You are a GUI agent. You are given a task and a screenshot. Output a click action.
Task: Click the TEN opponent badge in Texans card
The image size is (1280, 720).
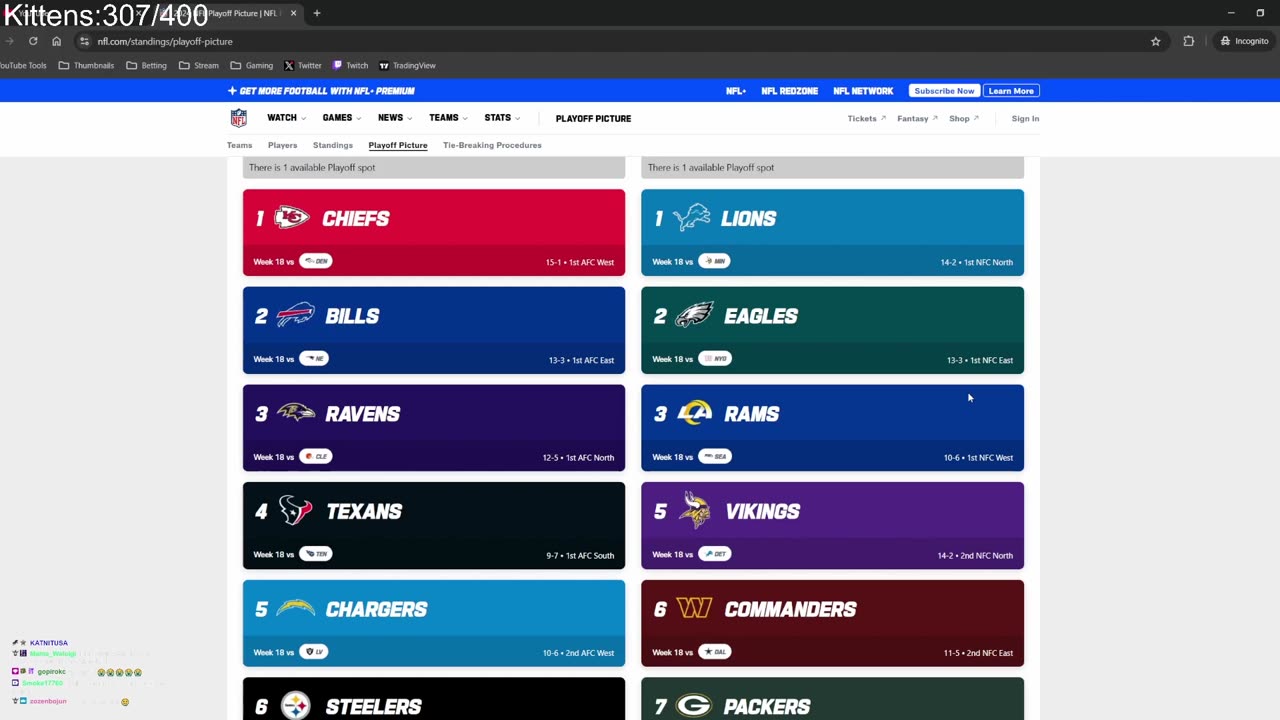tap(316, 554)
